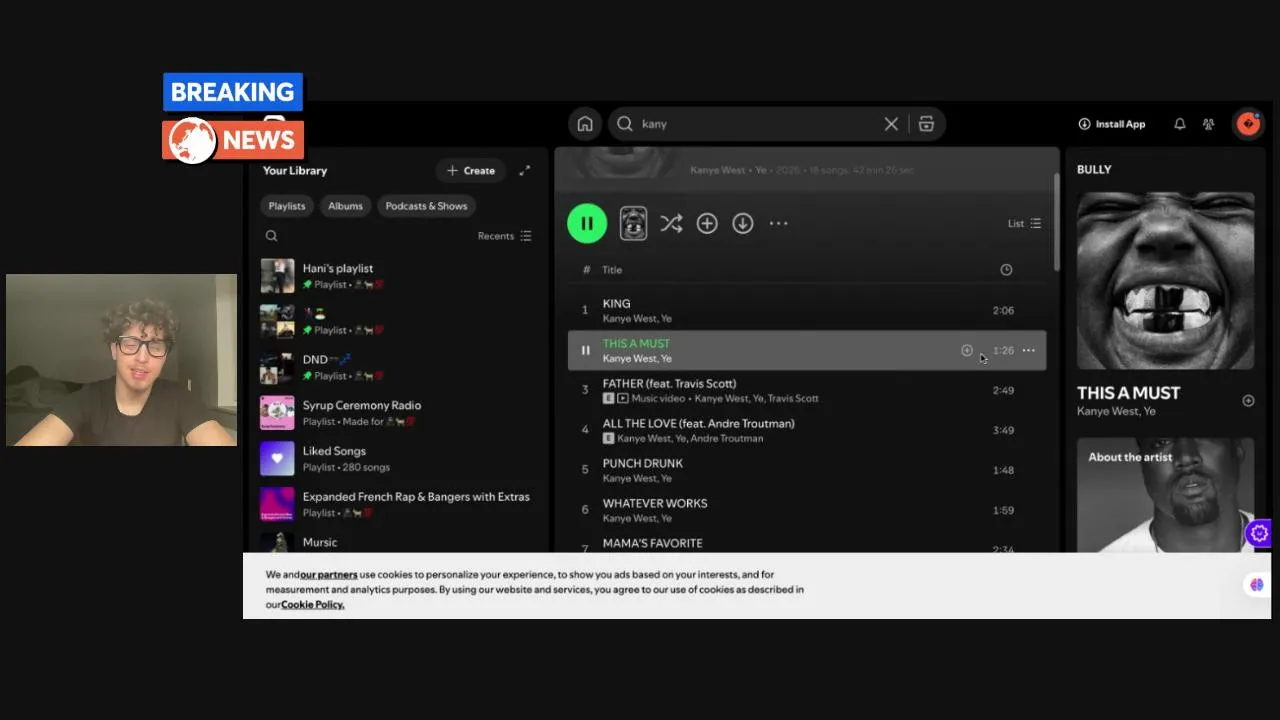This screenshot has width=1280, height=720.
Task: Open the Recents sort dropdown
Action: coord(505,236)
